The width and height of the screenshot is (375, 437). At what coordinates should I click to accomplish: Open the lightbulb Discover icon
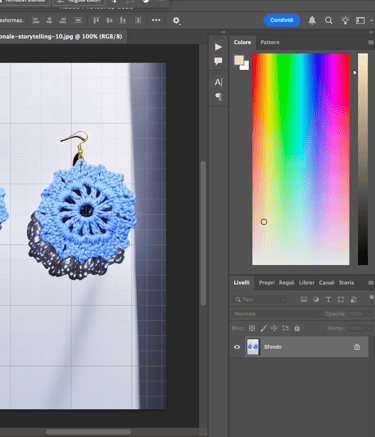coord(345,20)
